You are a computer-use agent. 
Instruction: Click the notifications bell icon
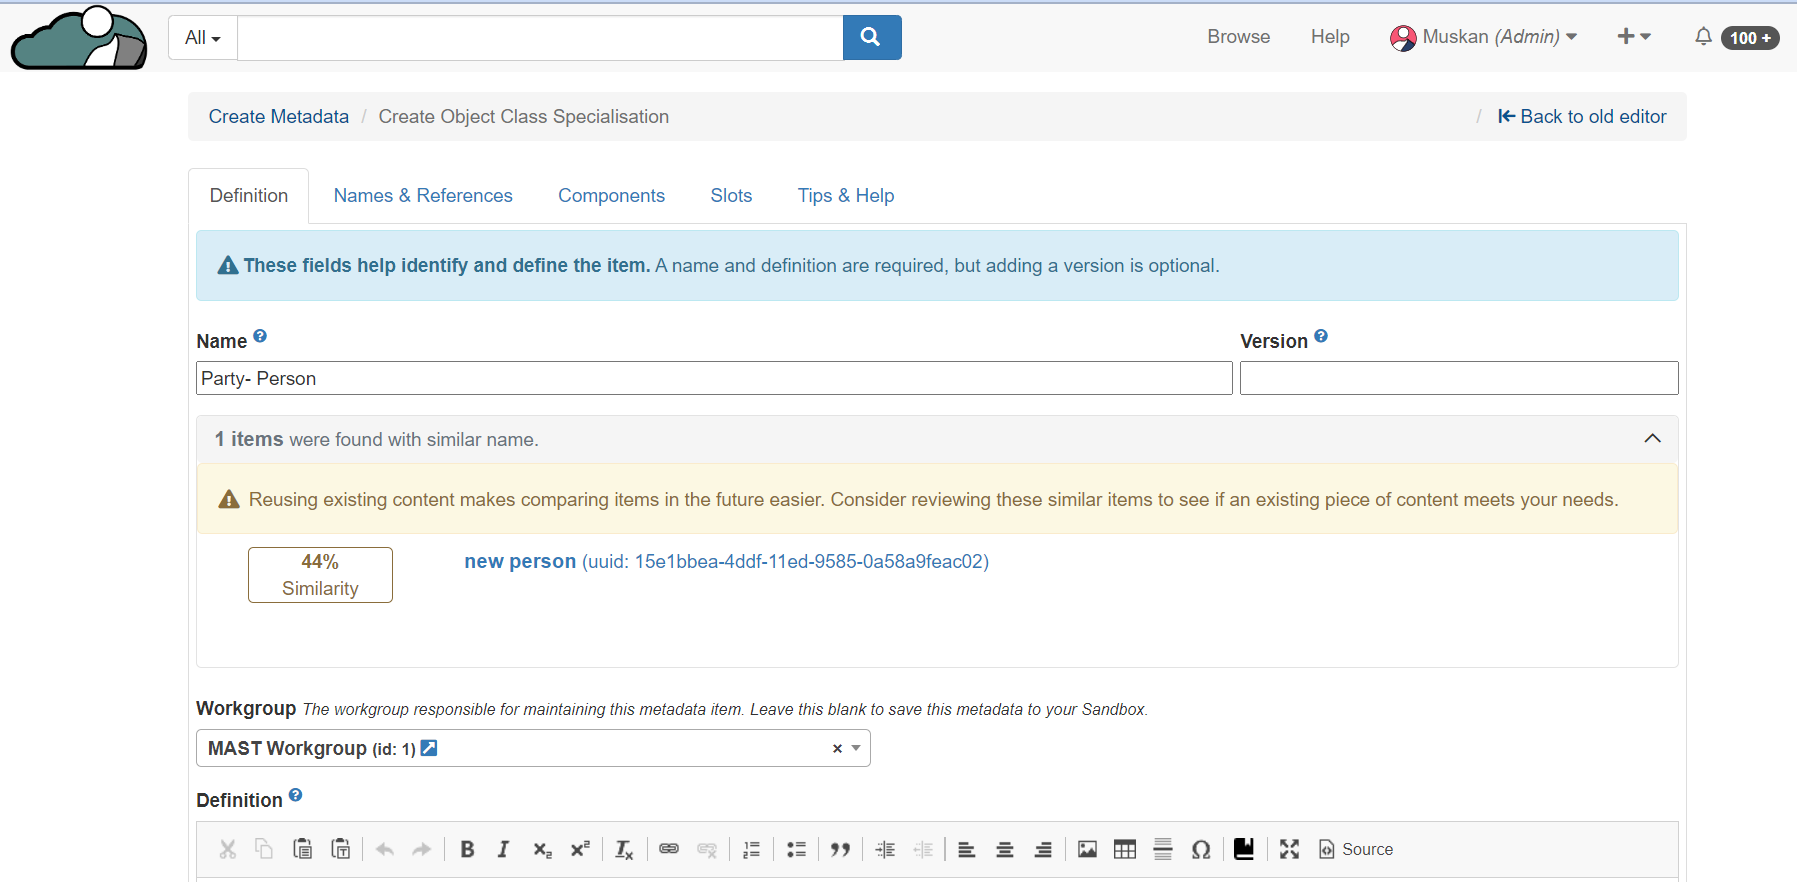pos(1703,37)
